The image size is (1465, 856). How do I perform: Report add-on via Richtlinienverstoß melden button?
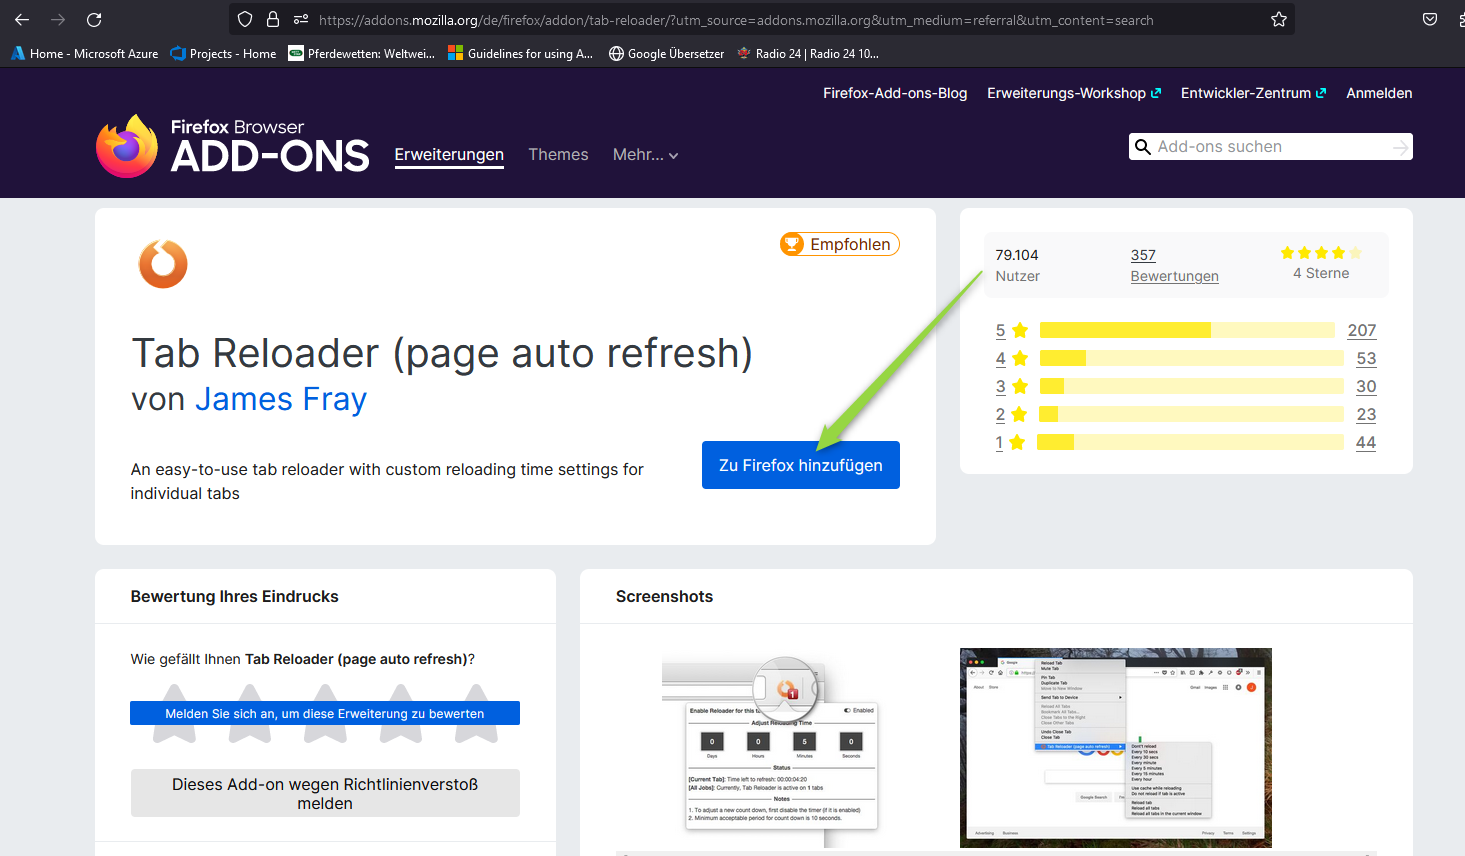(x=325, y=793)
